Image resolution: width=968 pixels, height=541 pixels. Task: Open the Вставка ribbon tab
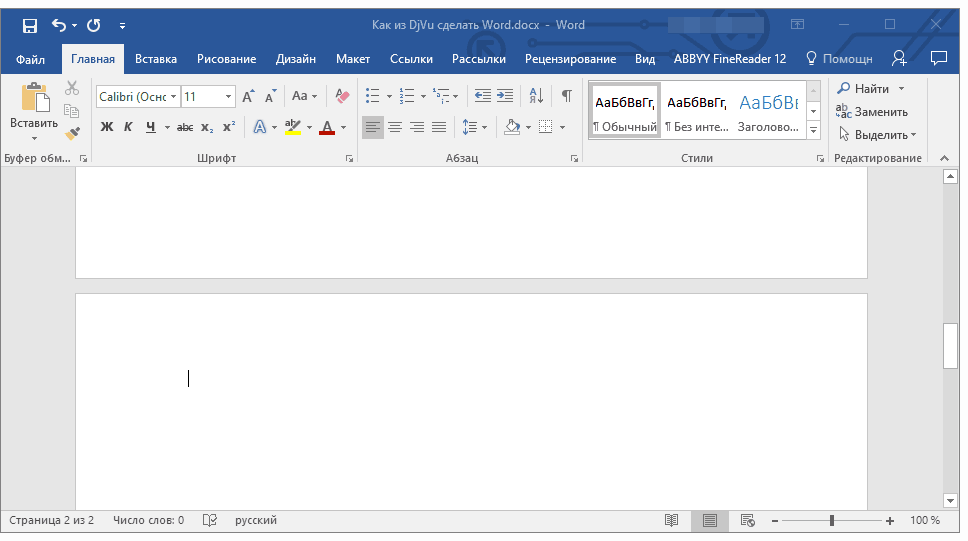coord(156,59)
